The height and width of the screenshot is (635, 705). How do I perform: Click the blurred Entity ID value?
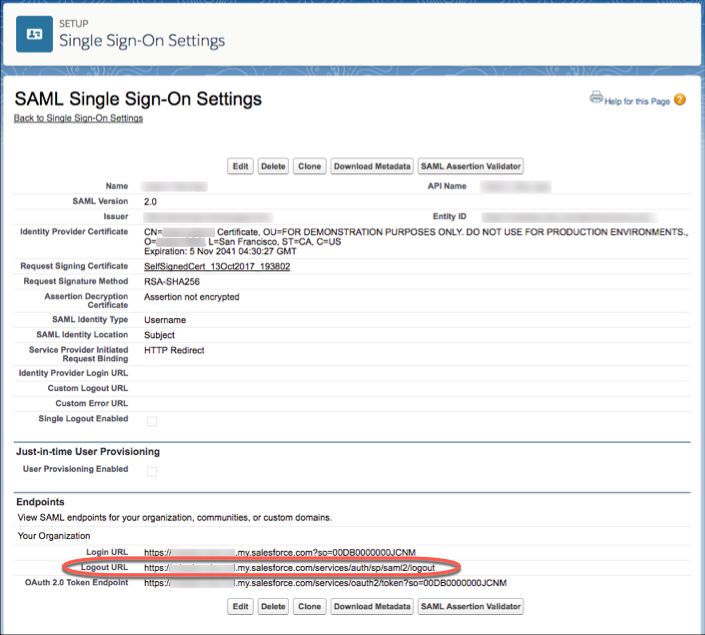point(568,217)
